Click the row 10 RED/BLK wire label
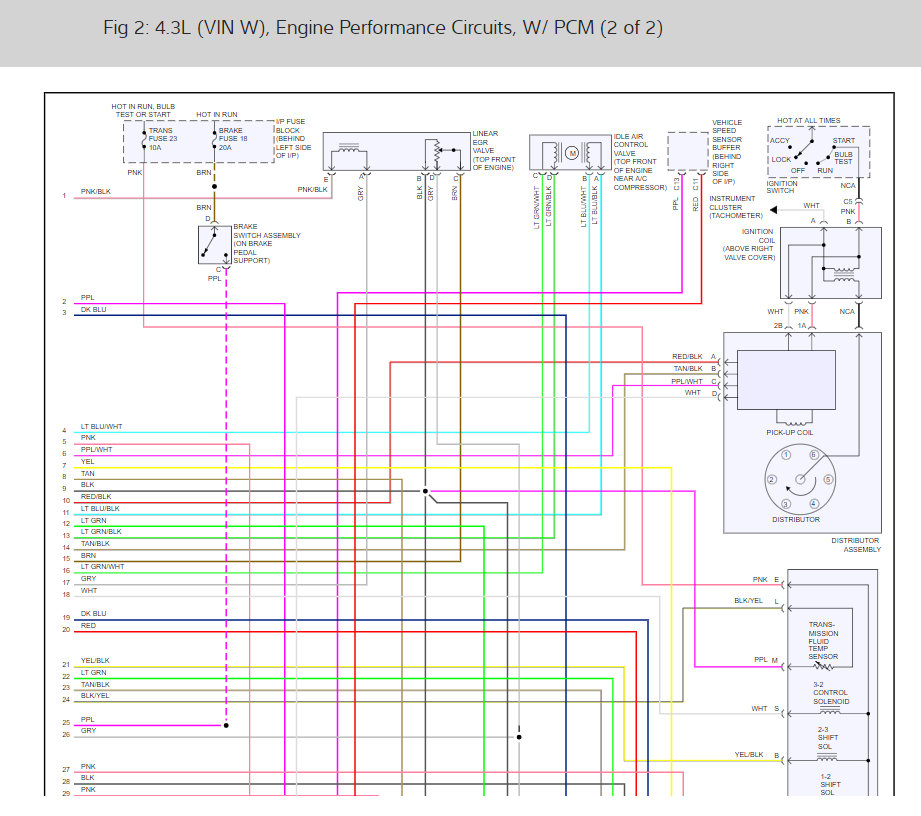 tap(96, 496)
